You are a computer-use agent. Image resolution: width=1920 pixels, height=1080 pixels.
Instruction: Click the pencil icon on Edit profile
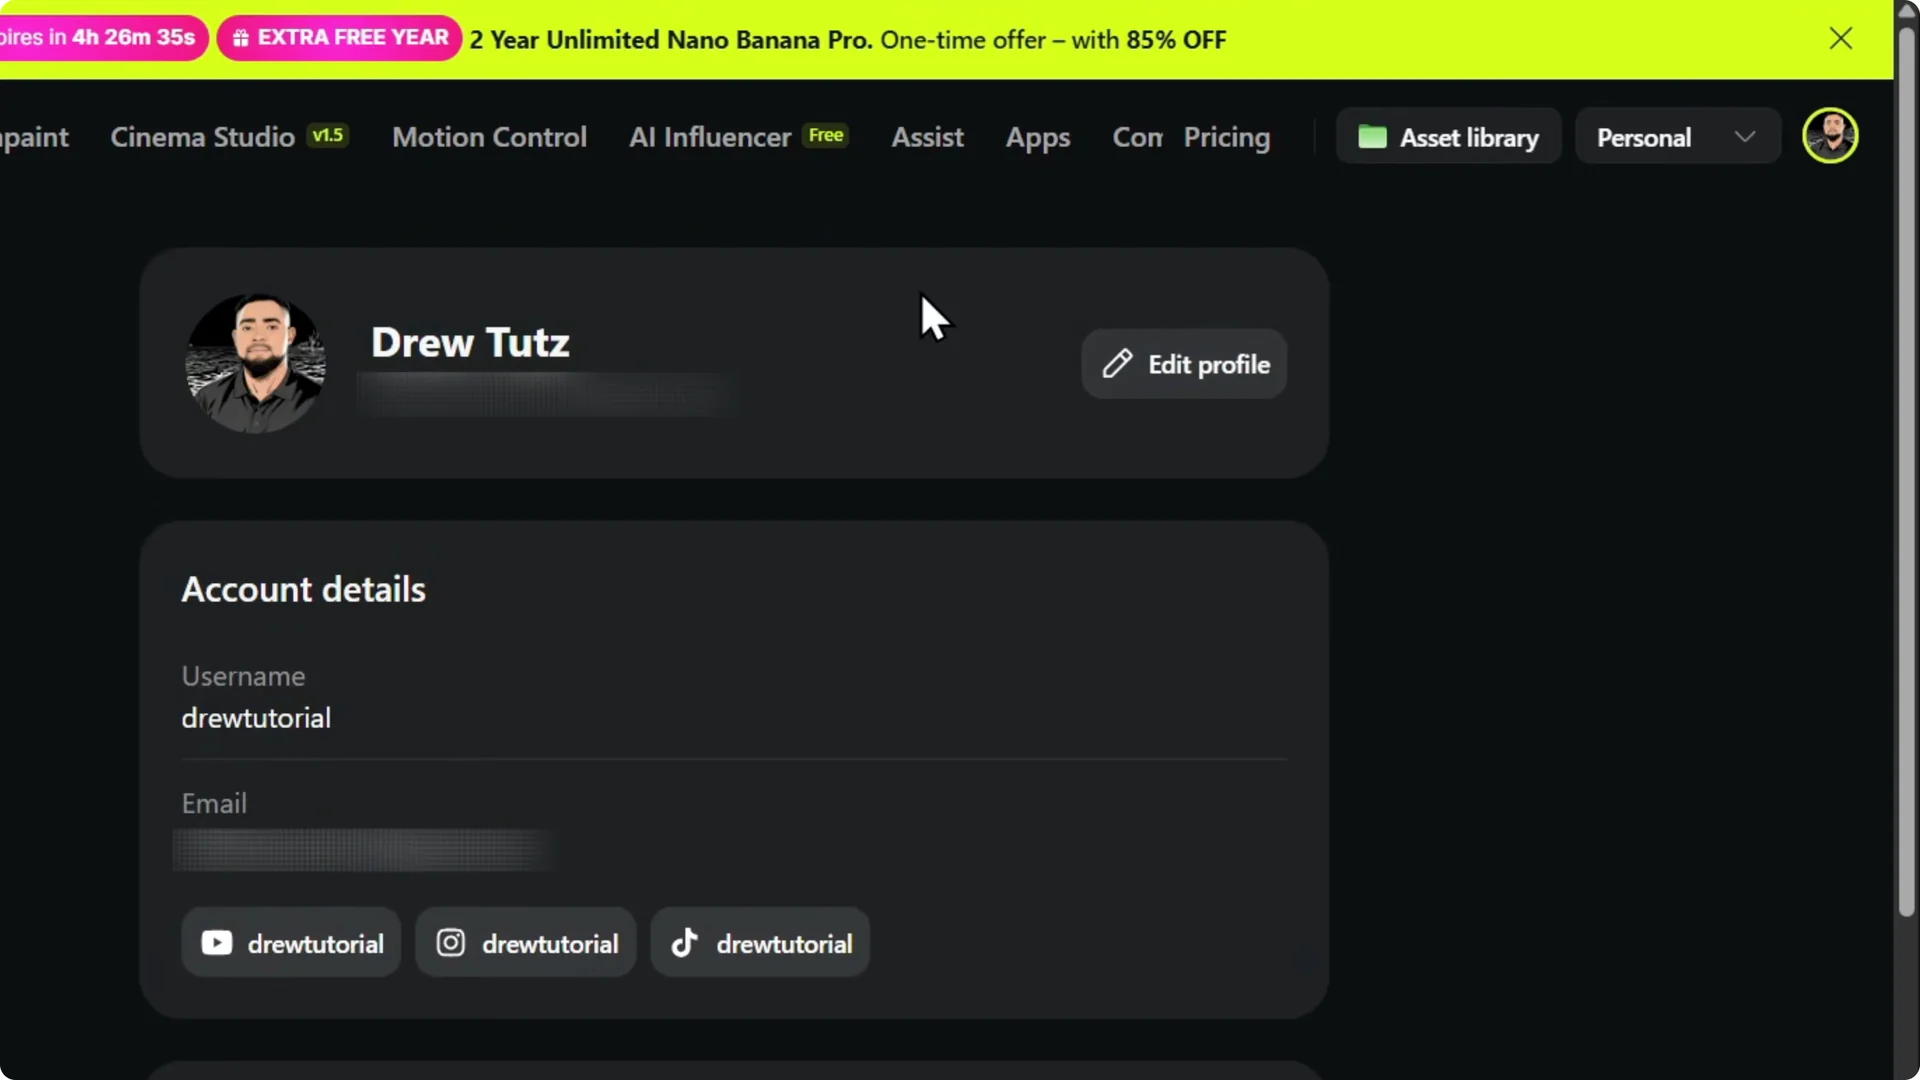click(x=1117, y=363)
